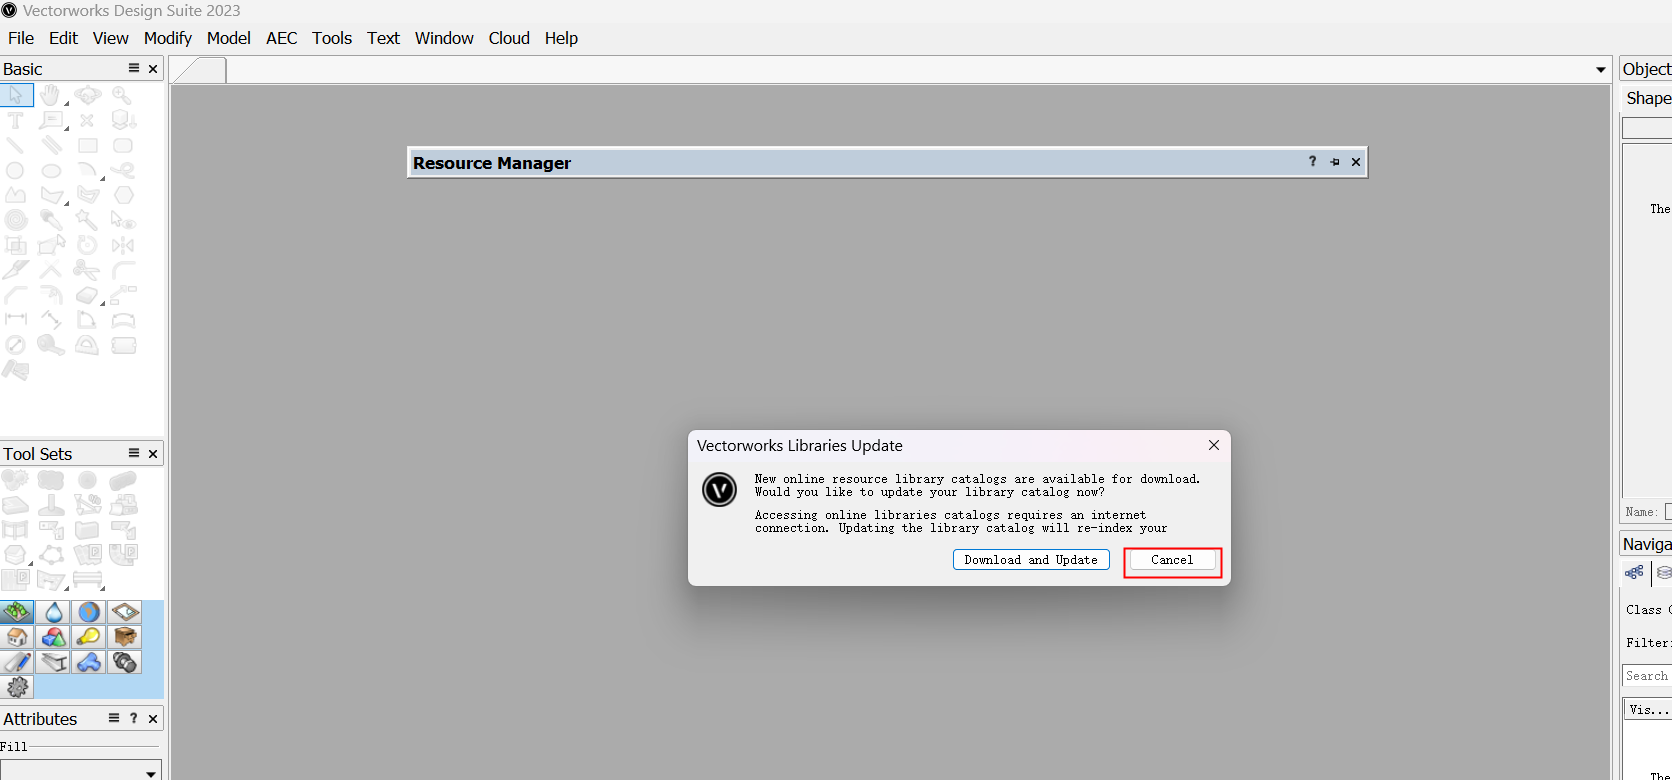Click the Download and Update button
The image size is (1672, 780).
tap(1030, 560)
